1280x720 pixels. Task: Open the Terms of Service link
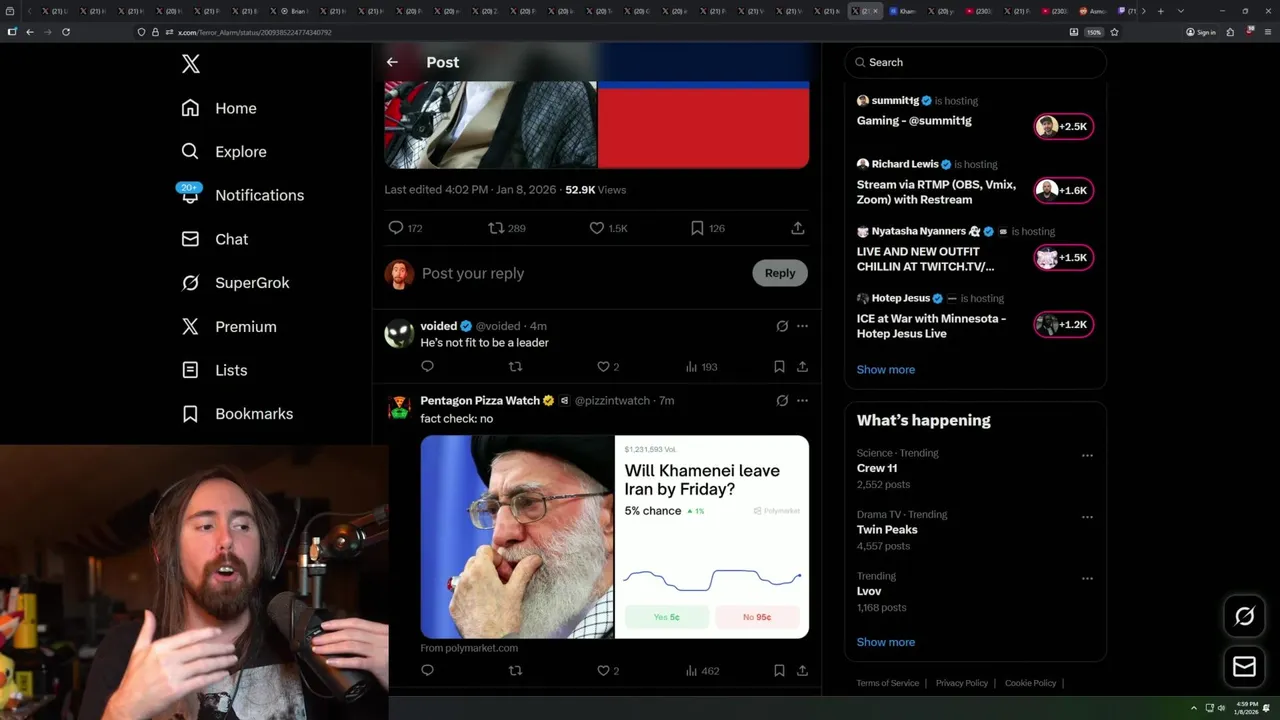click(x=887, y=683)
